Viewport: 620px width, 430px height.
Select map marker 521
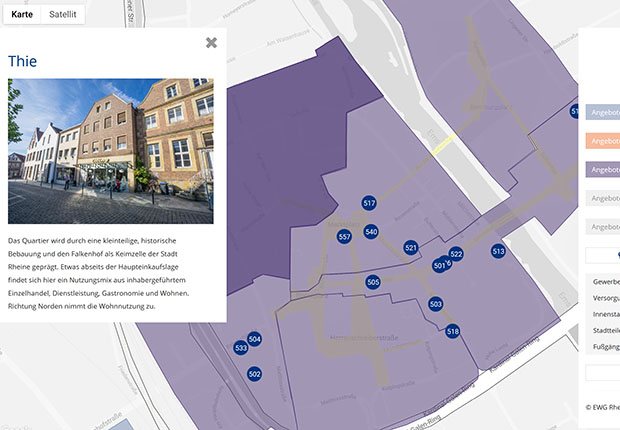(411, 248)
